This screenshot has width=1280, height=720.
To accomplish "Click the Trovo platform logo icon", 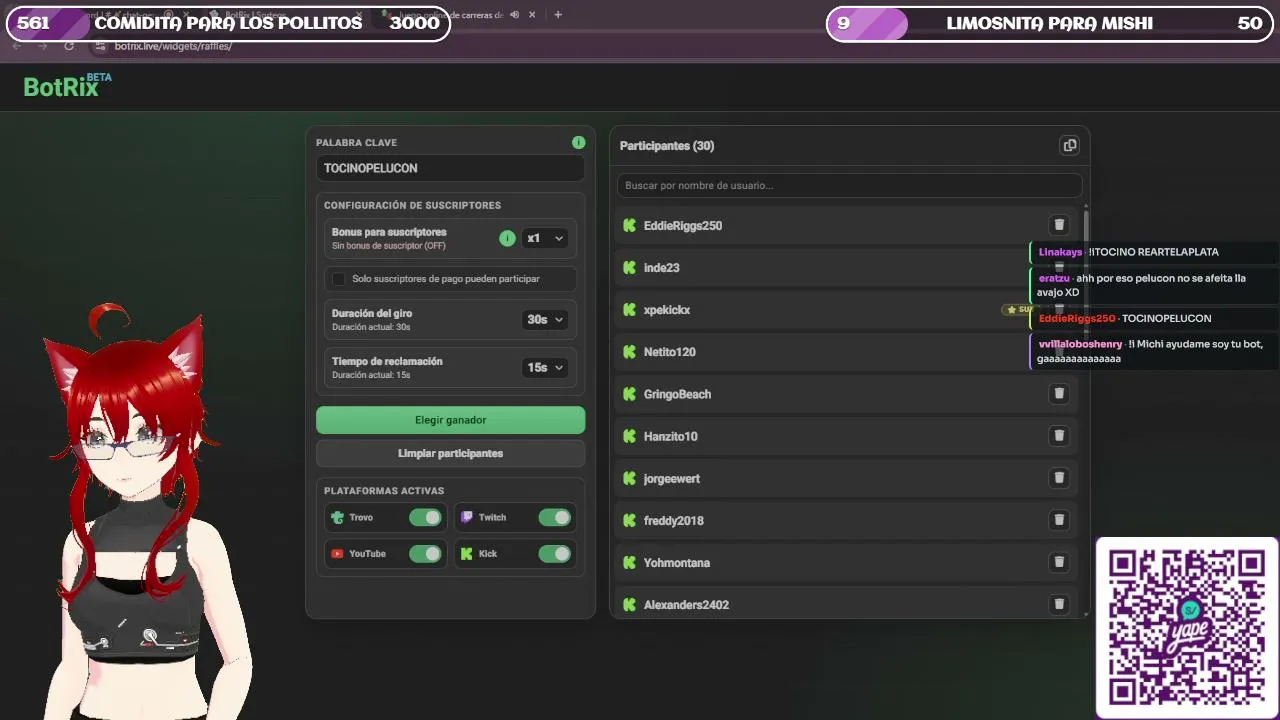I will (x=338, y=517).
